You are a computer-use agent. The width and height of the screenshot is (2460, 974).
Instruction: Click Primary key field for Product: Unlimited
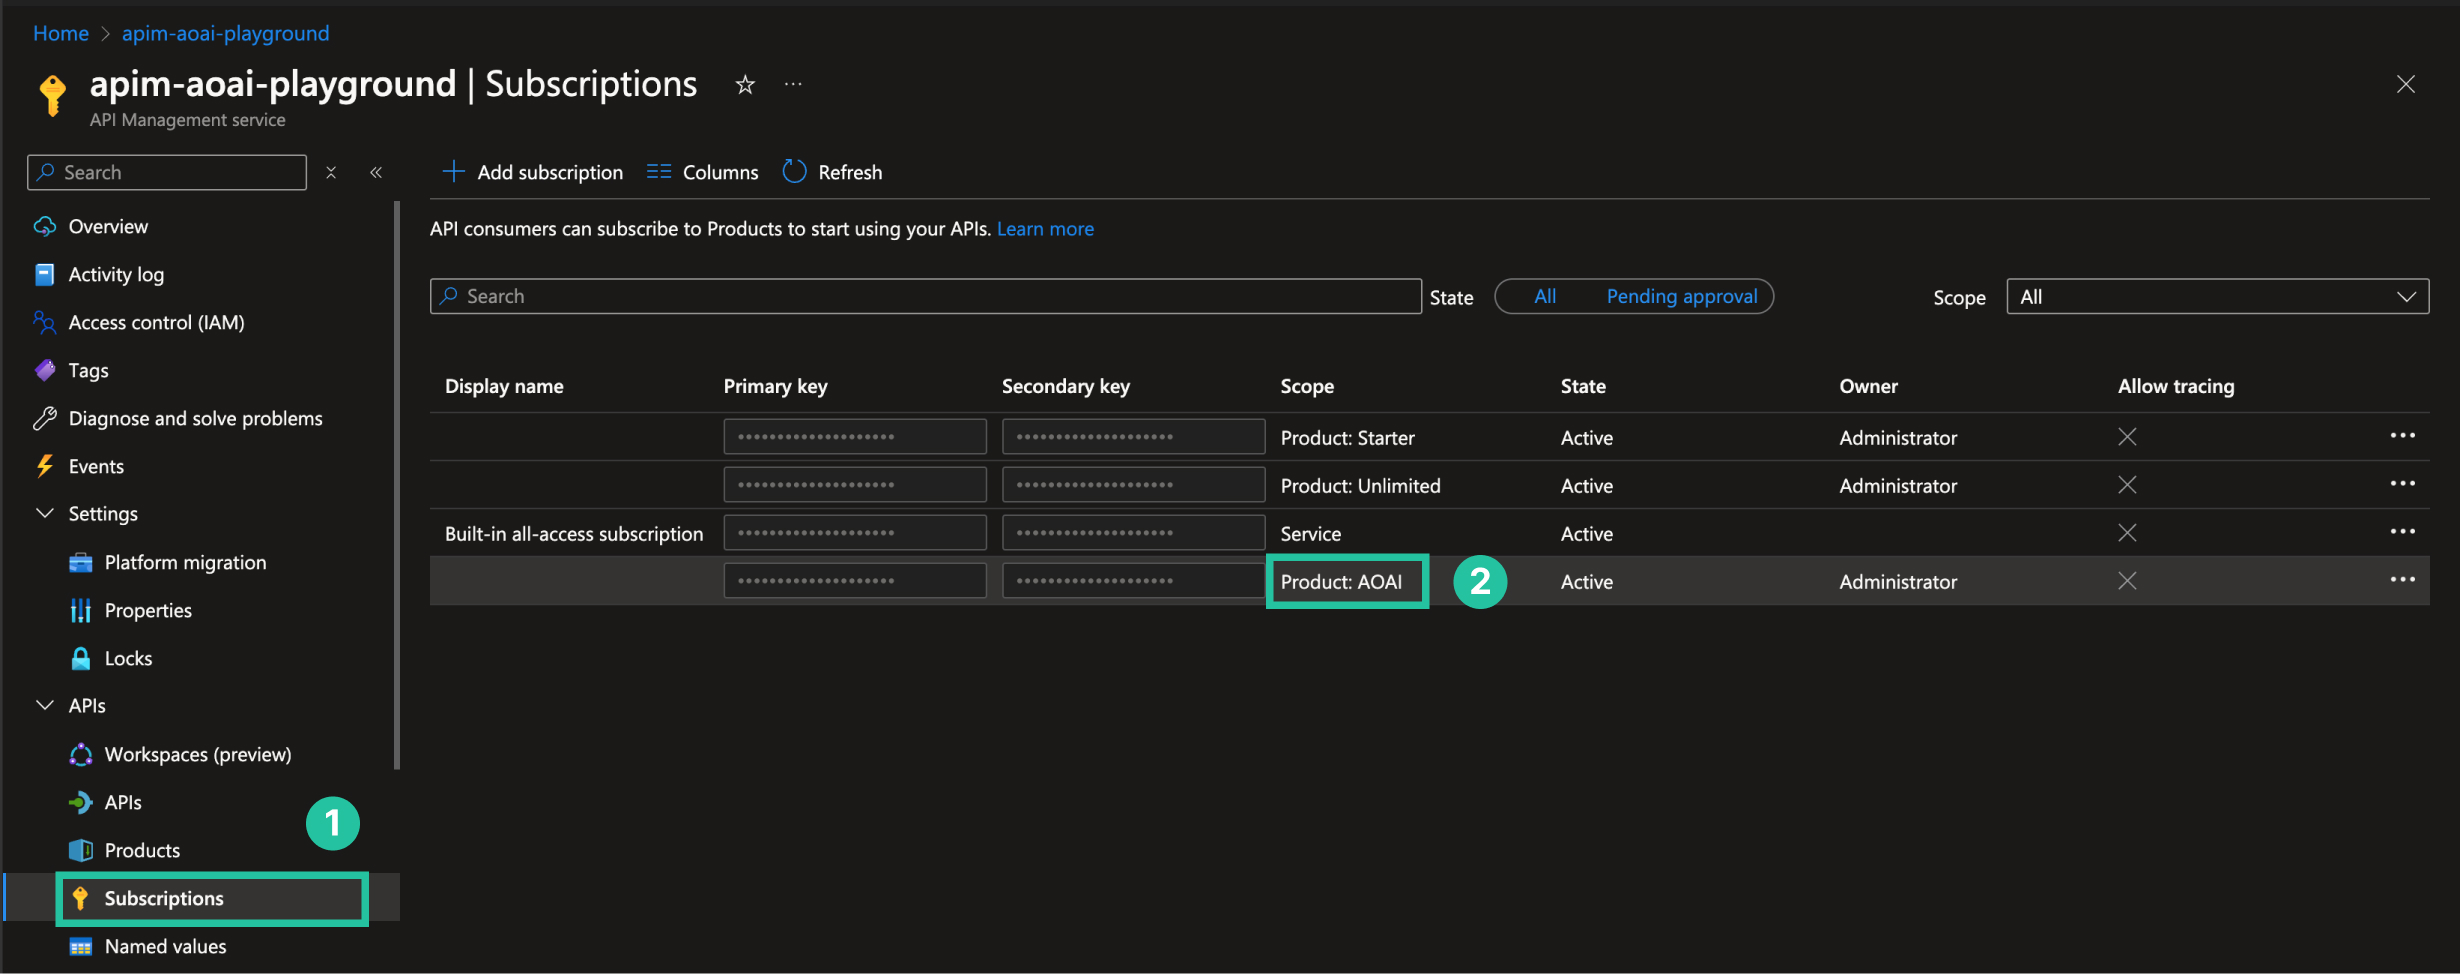tap(855, 485)
